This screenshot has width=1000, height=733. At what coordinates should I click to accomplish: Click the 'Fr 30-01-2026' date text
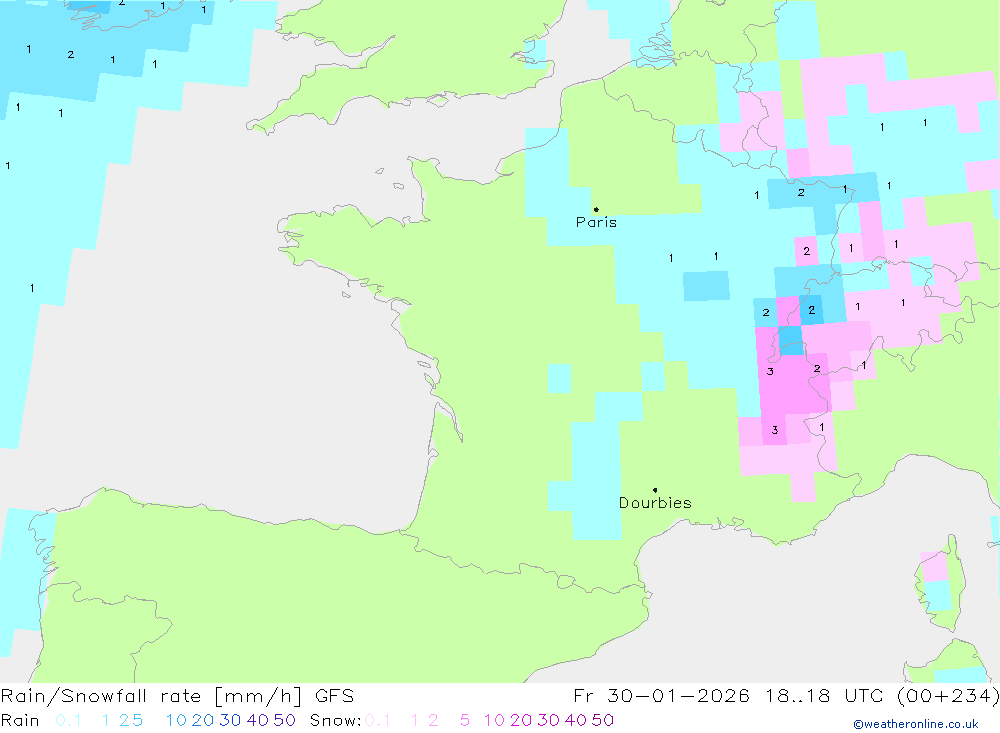click(x=661, y=695)
